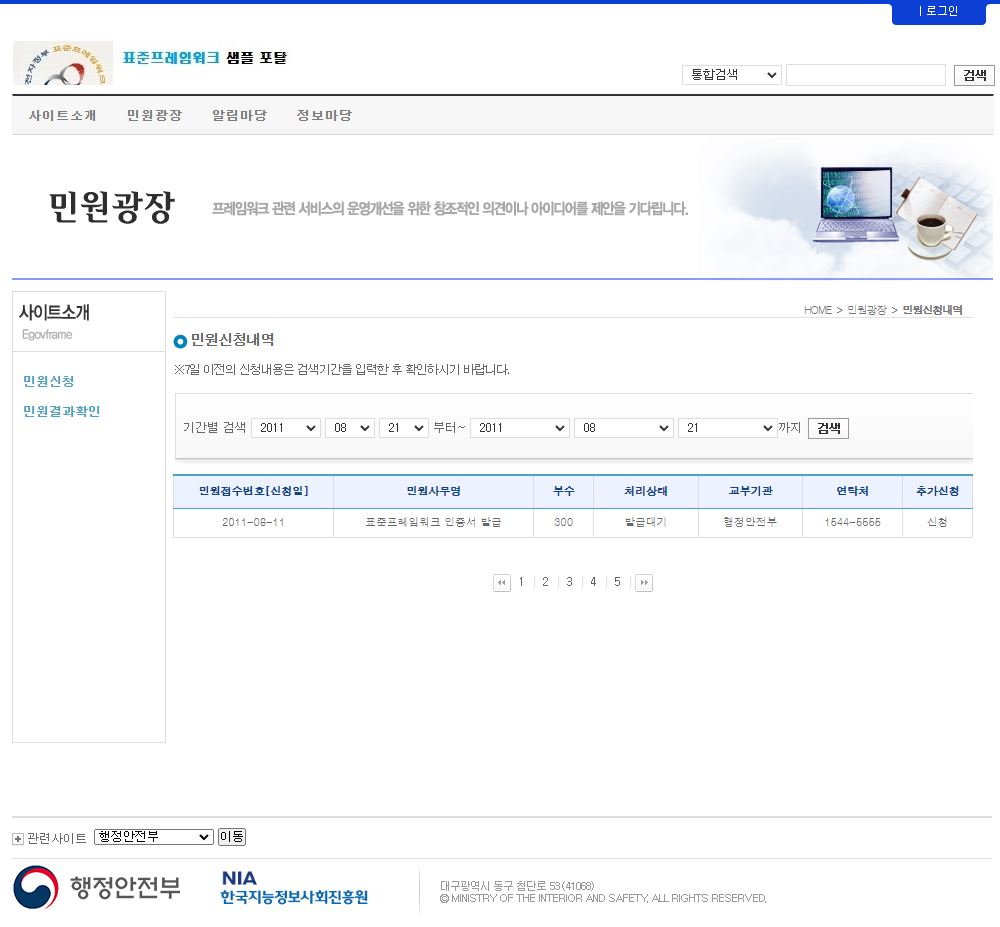Jump to last page using pagination arrow
The width and height of the screenshot is (1000, 927).
tap(644, 583)
